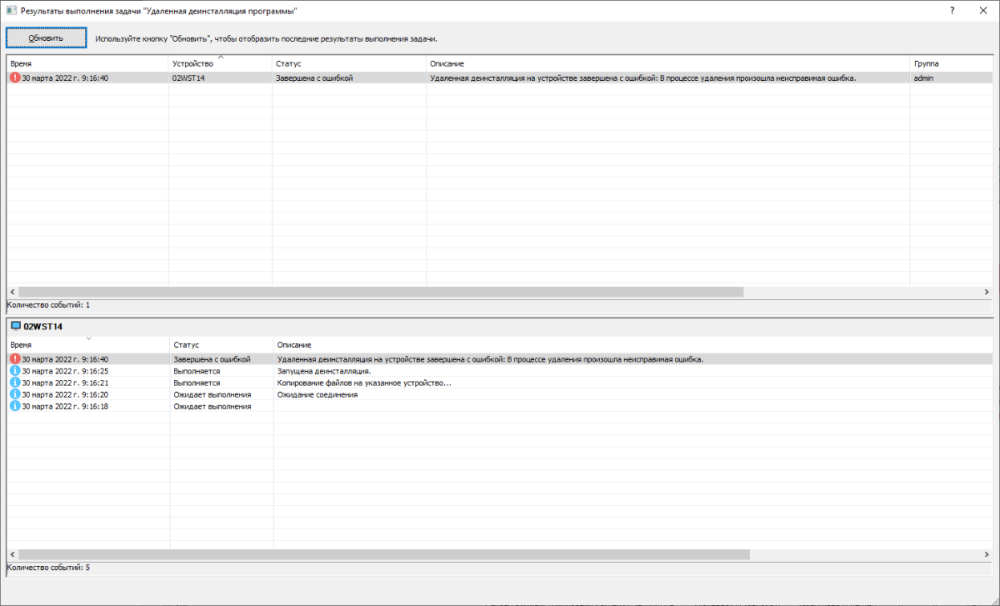Click the info icon next to 9:16:20 event
This screenshot has width=1000, height=606.
(15, 394)
